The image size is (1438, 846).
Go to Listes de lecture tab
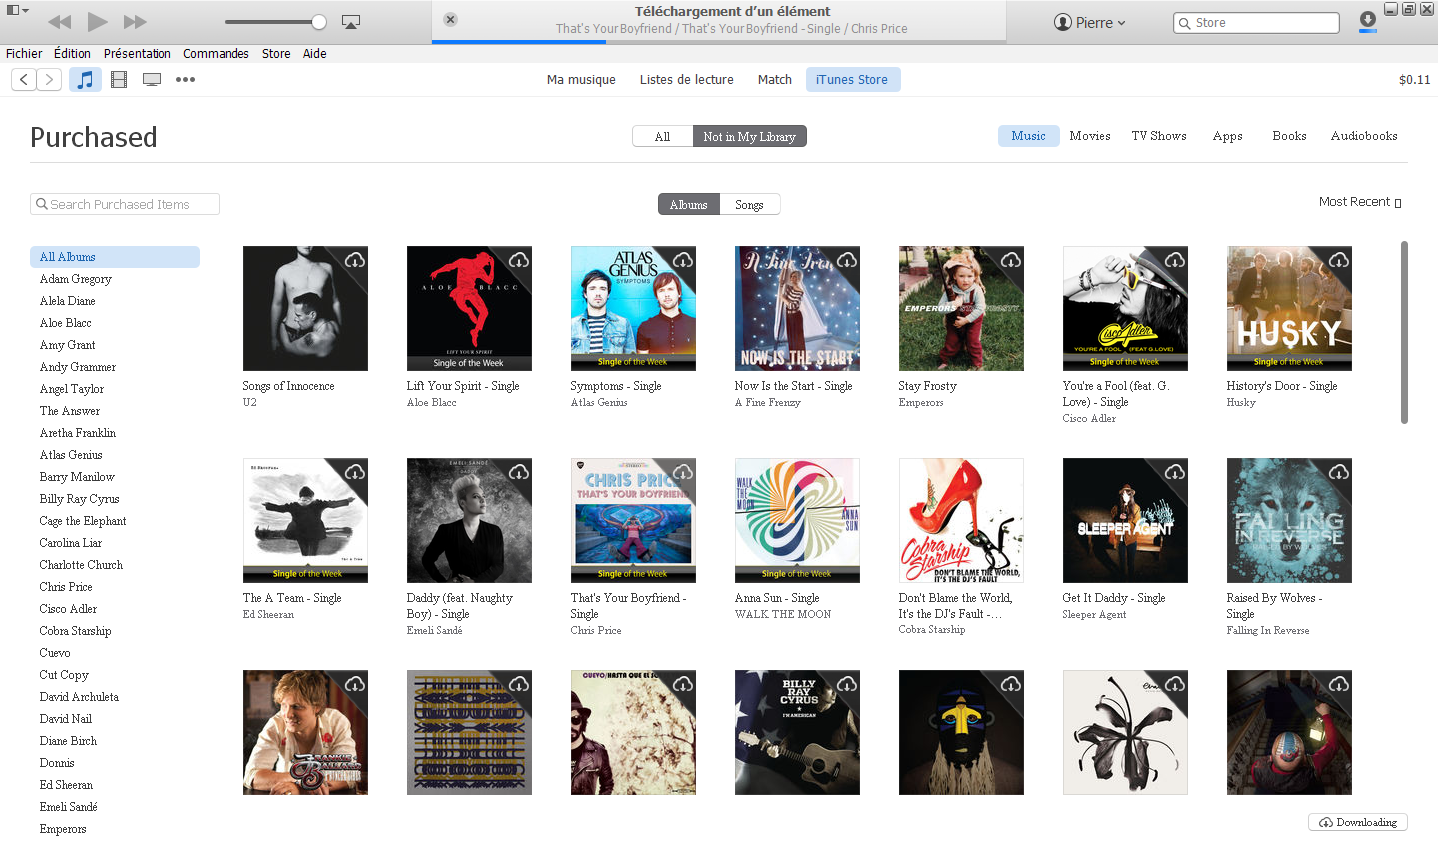[x=687, y=80]
